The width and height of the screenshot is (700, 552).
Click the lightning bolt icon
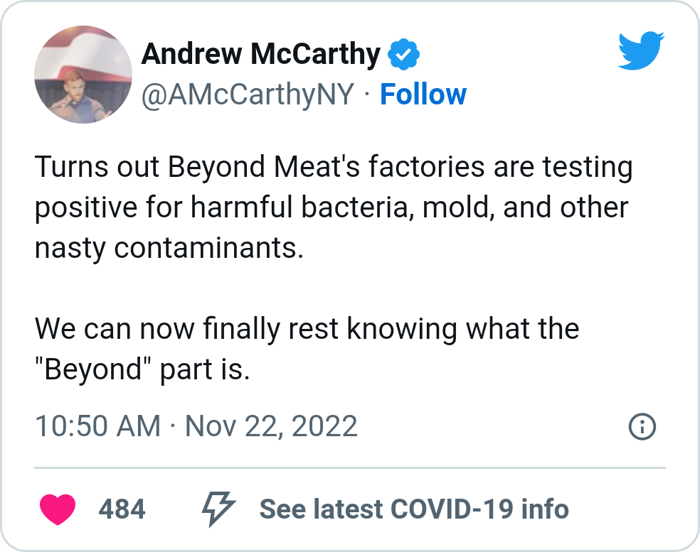[x=219, y=509]
